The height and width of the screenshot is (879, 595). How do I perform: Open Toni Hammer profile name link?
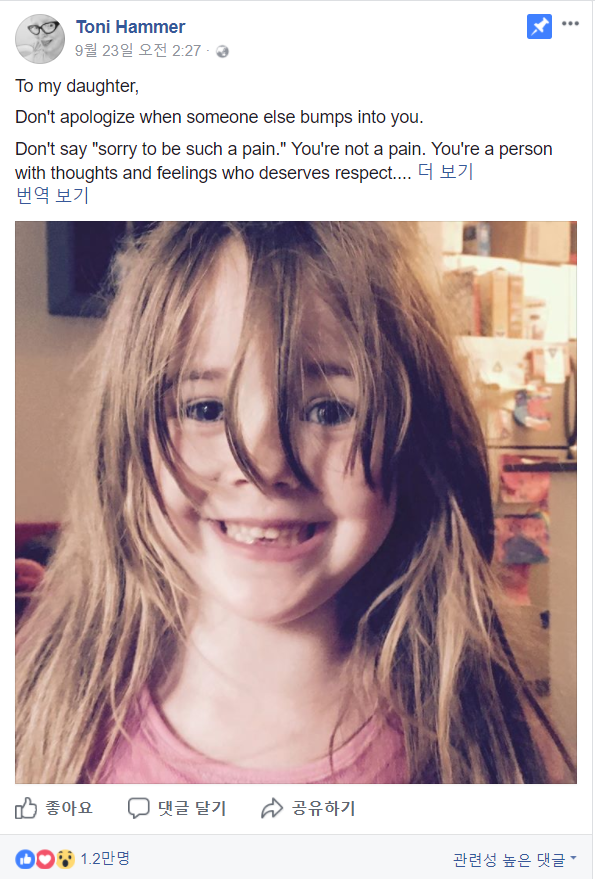[131, 27]
